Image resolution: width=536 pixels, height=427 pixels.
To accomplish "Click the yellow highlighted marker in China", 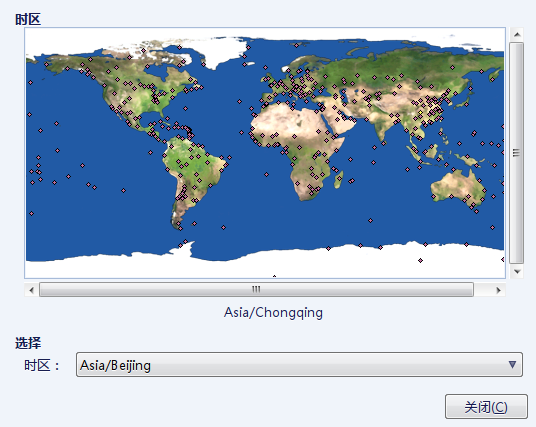I will point(420,111).
